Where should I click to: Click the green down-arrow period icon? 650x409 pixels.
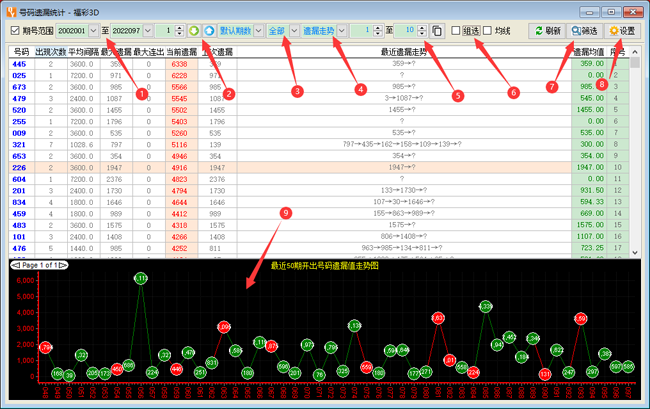pos(194,31)
